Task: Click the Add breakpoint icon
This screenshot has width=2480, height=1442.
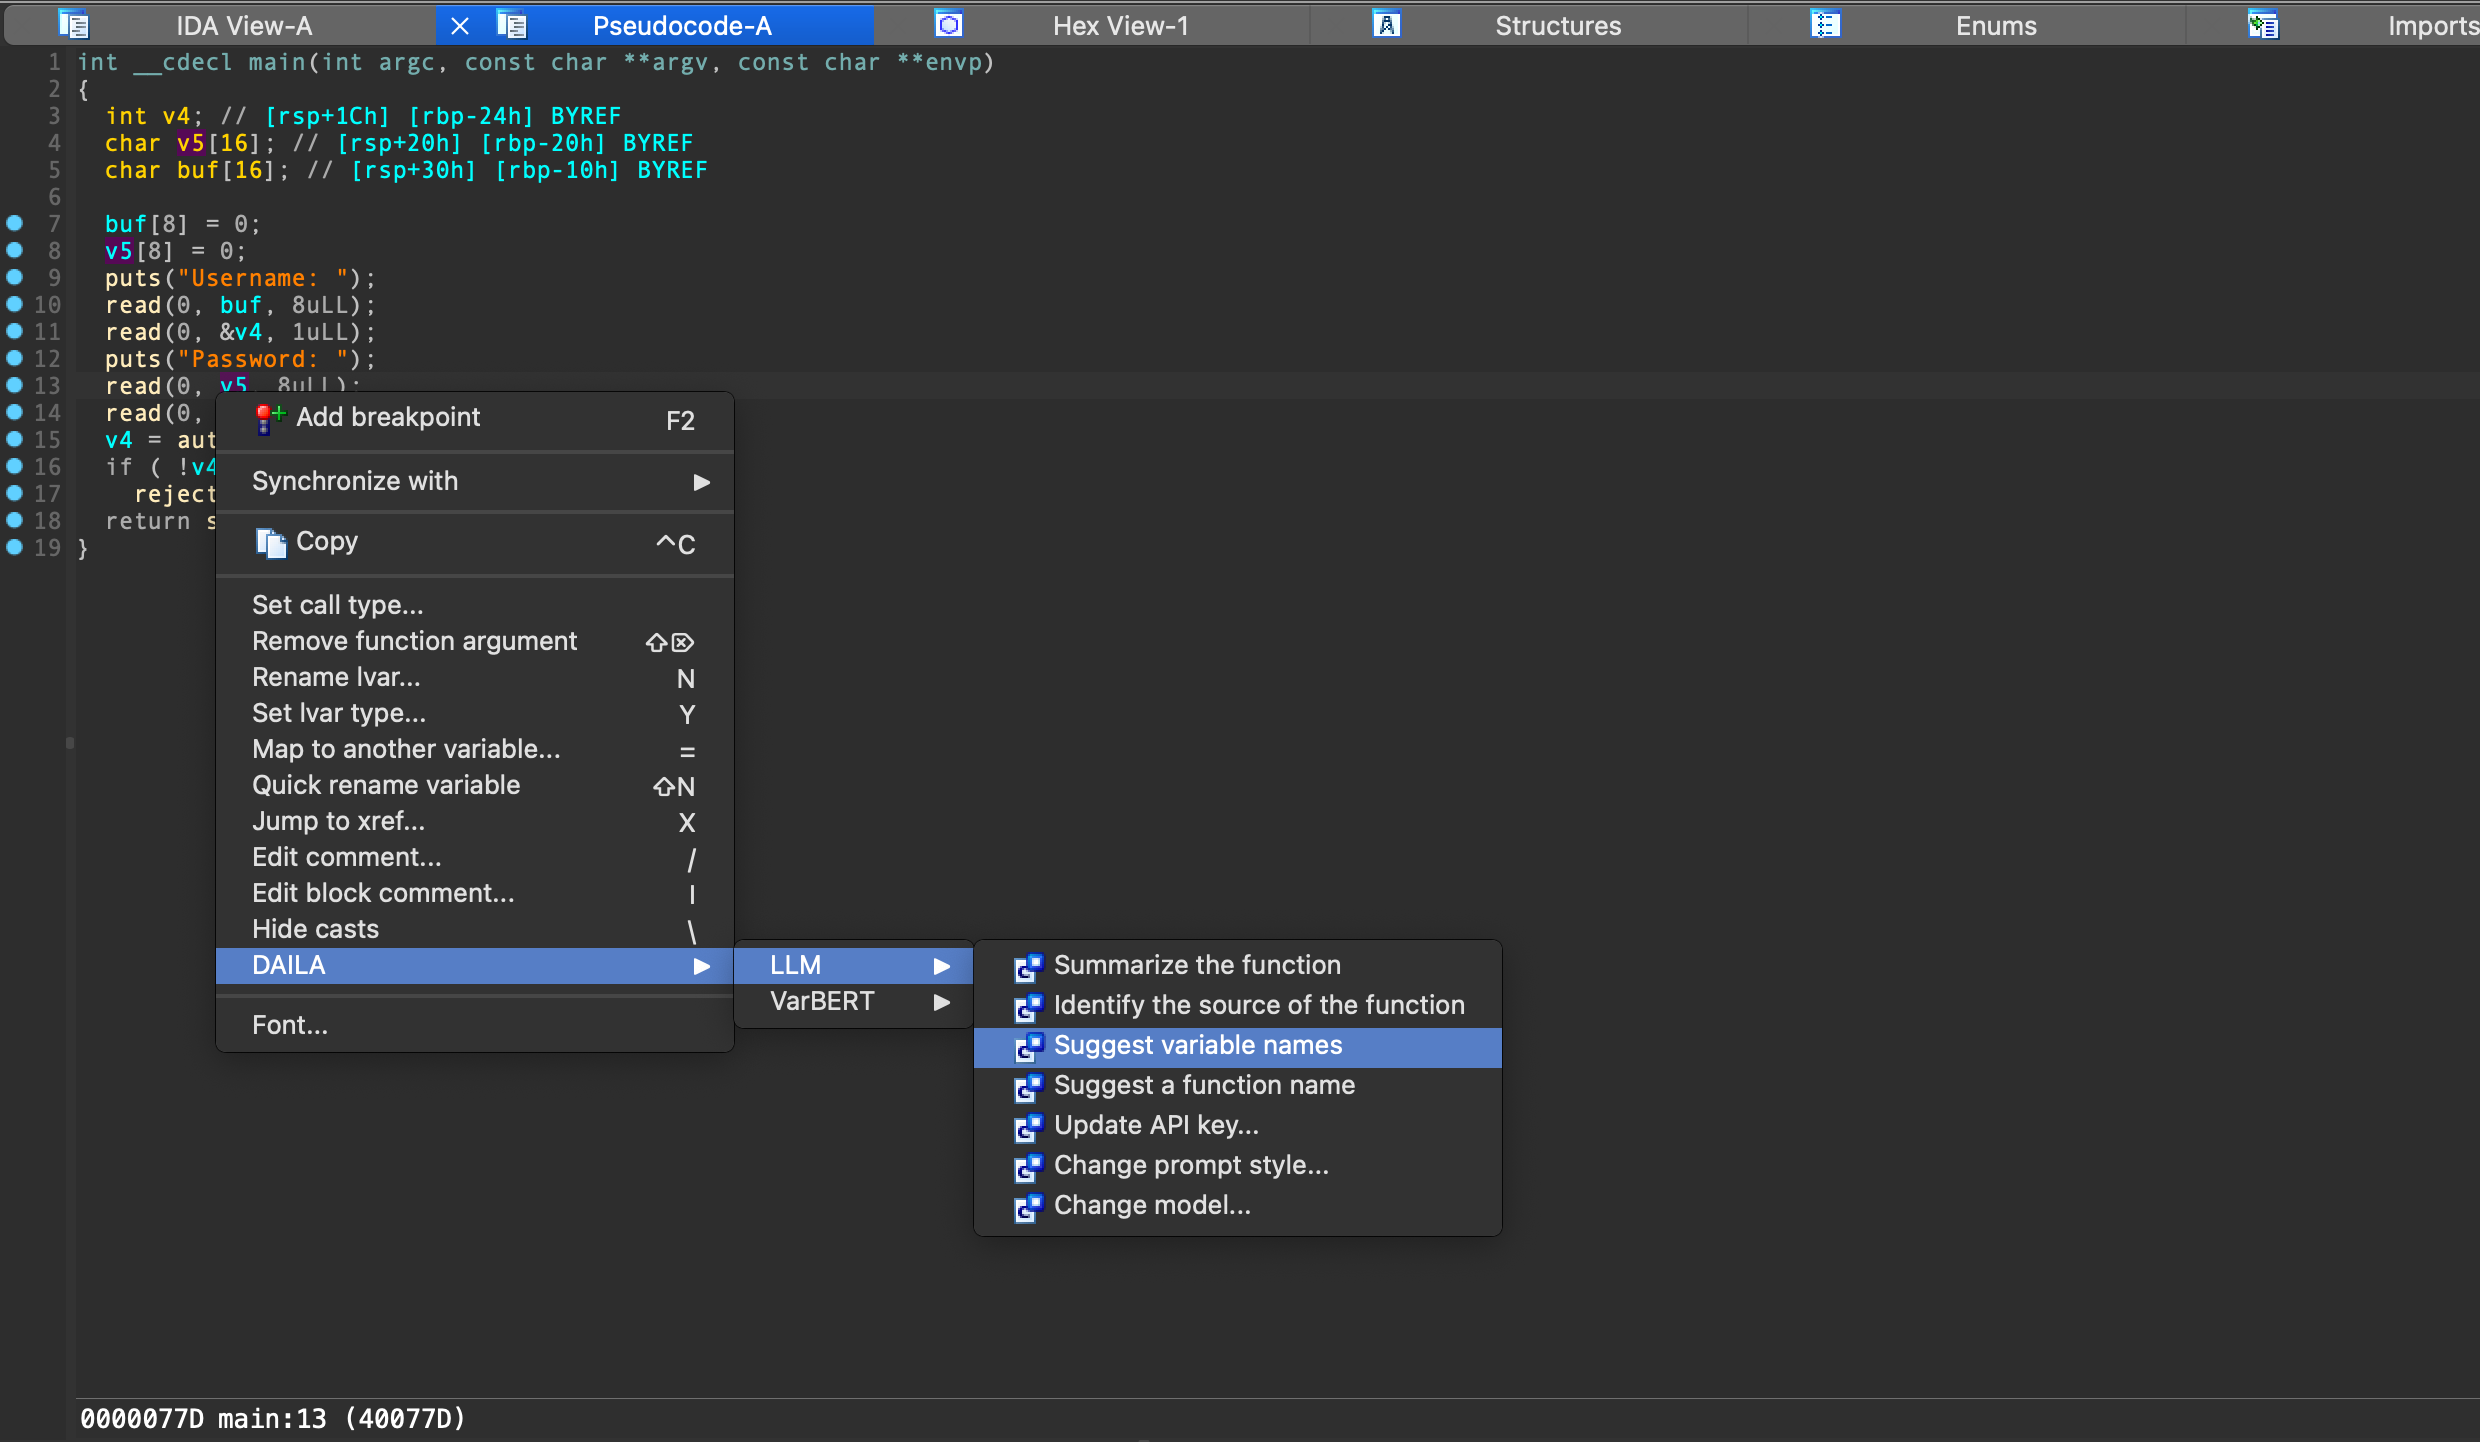Action: click(x=269, y=419)
